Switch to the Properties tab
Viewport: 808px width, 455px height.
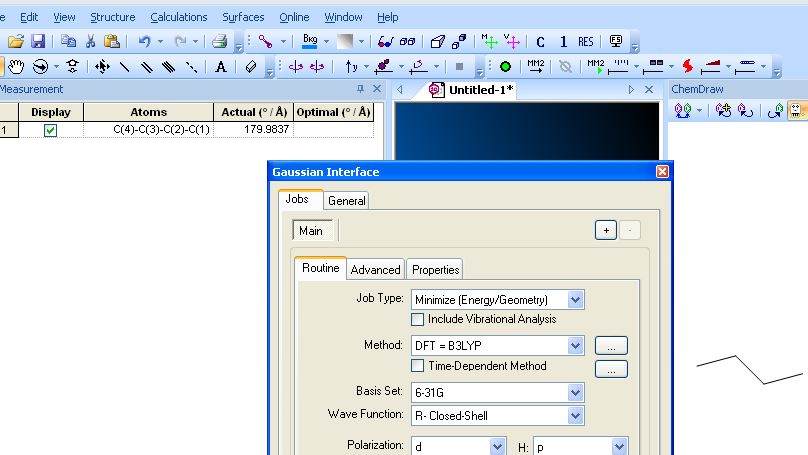(x=435, y=269)
